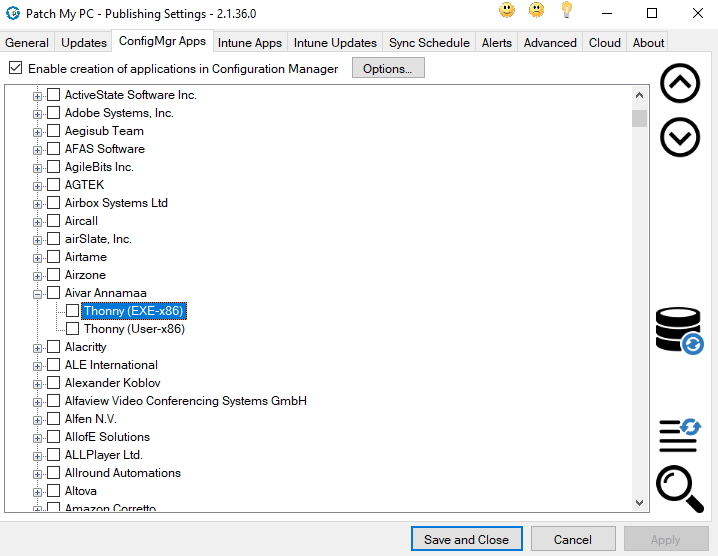718x556 pixels.
Task: Click the circled down-arrow icon
Action: coord(680,137)
